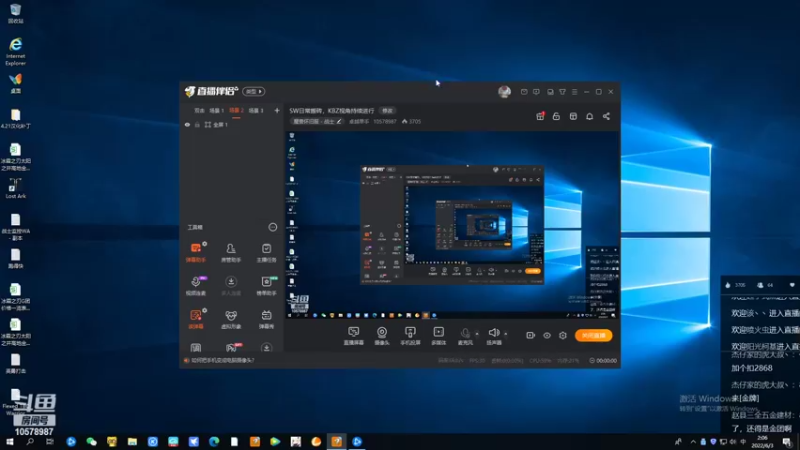Click the share icon

[606, 116]
